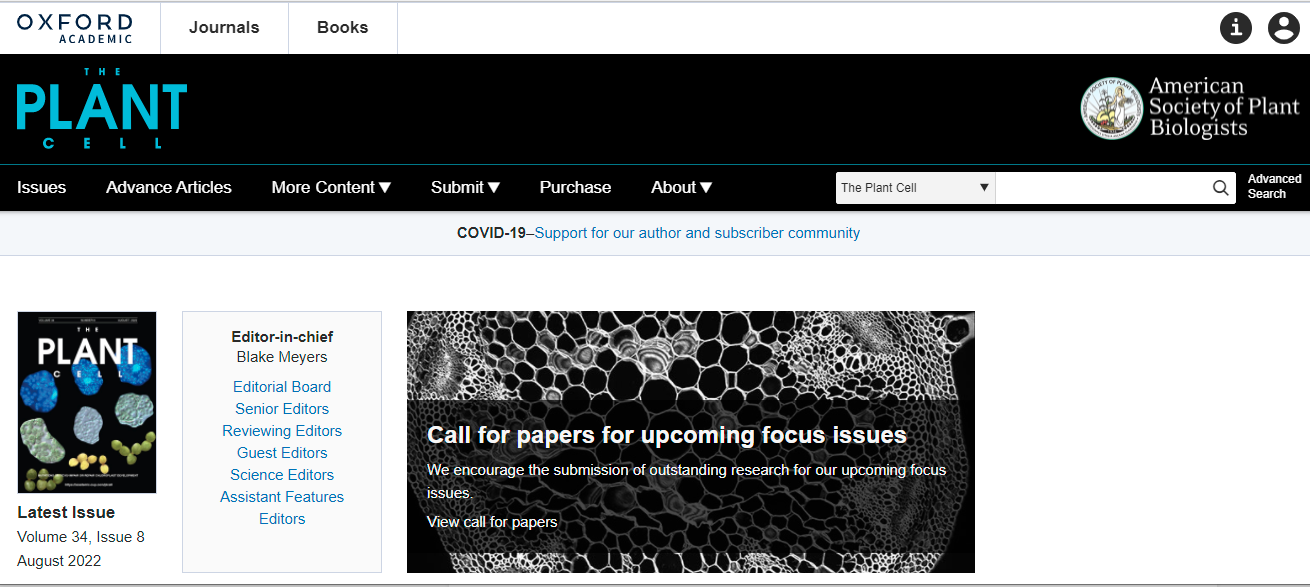Expand the Submit dropdown menu
Image resolution: width=1310 pixels, height=587 pixels.
tap(465, 188)
